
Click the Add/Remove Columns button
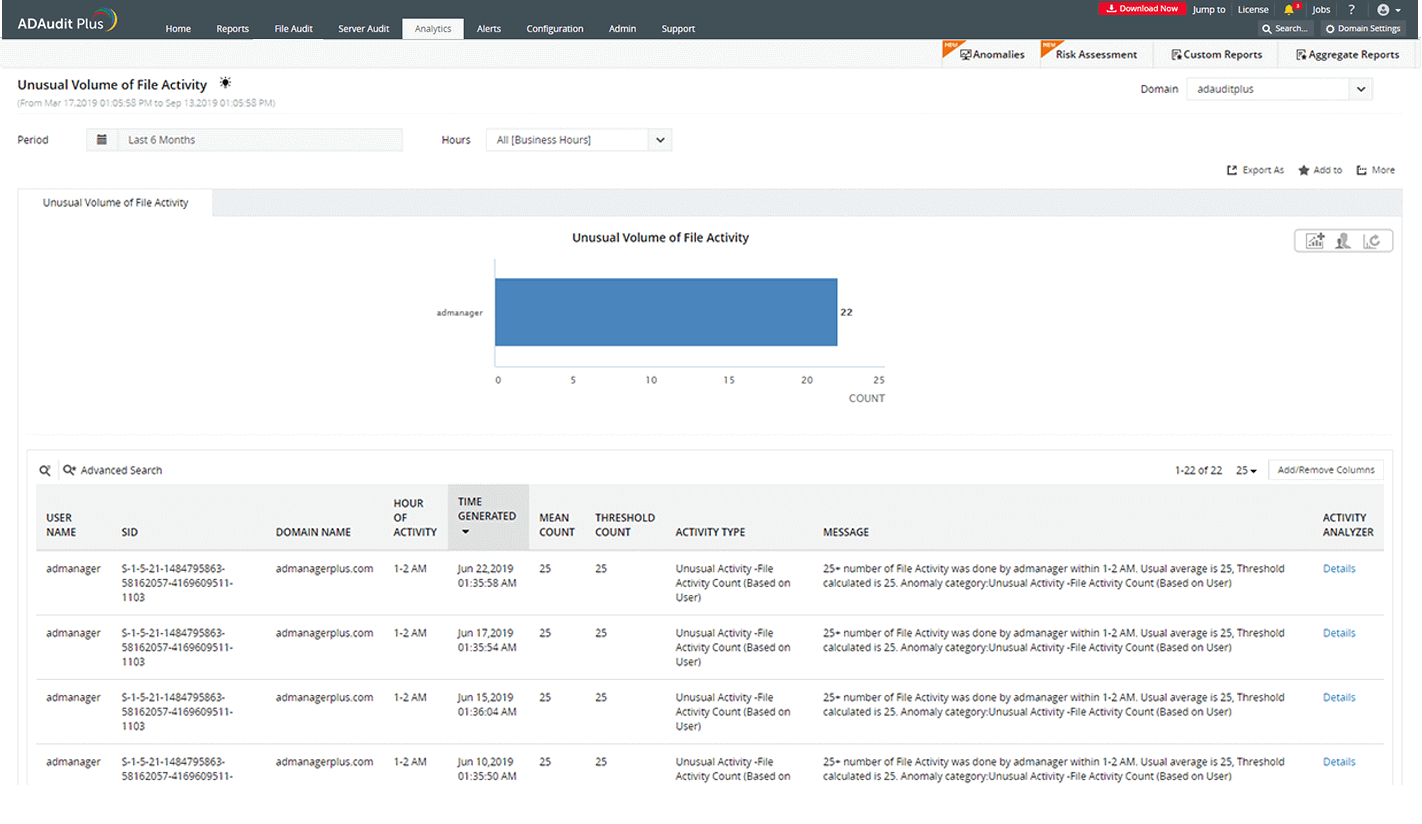click(x=1326, y=470)
